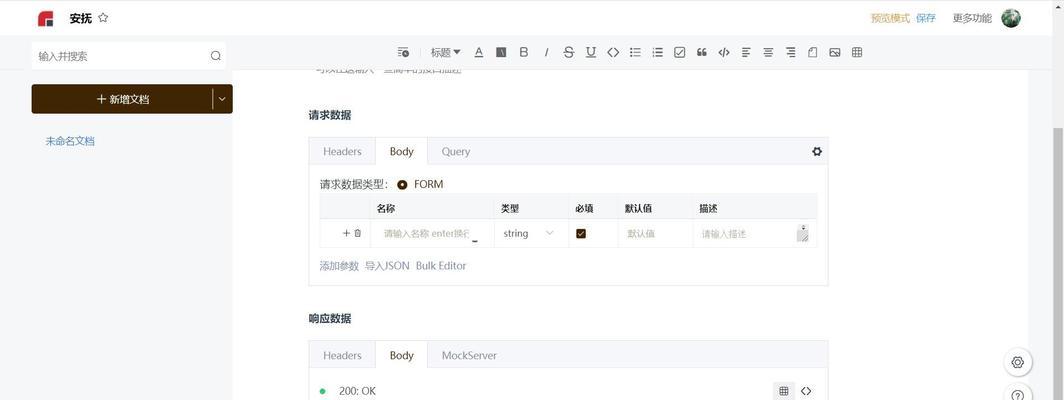Insert a task checklist
The height and width of the screenshot is (400, 1064).
(x=679, y=52)
